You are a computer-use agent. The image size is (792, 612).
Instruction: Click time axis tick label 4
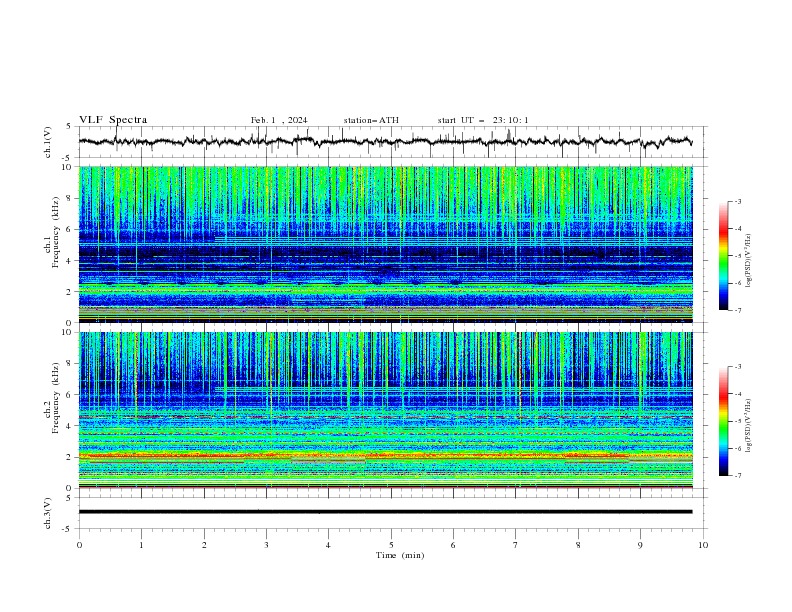[328, 545]
